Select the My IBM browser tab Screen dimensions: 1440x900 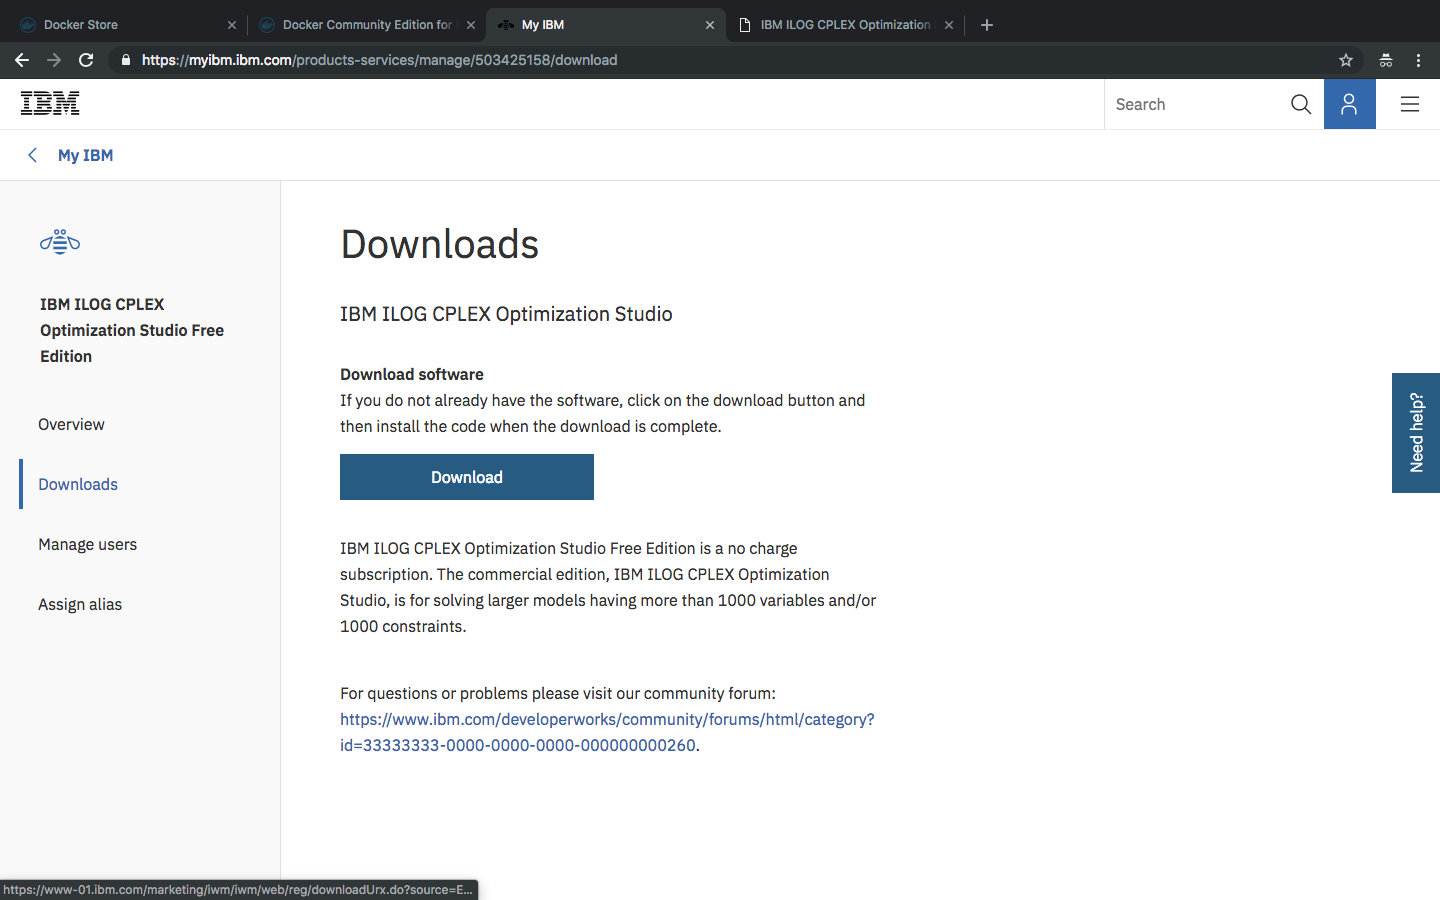[x=605, y=25]
